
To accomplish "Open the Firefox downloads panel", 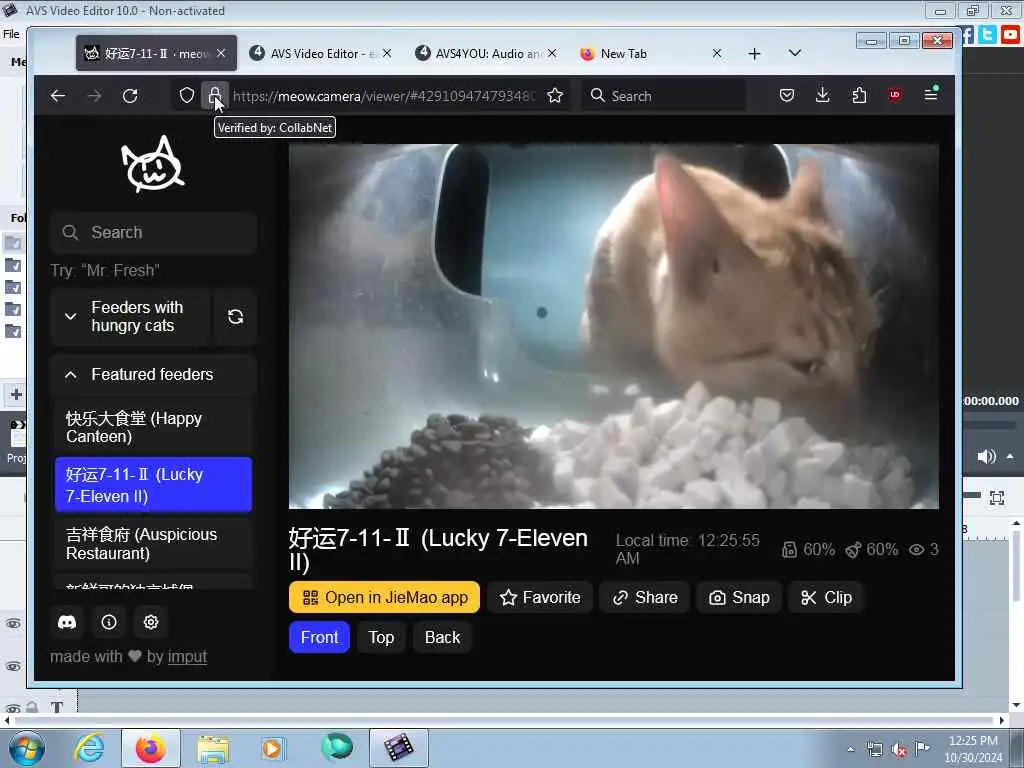I will [823, 95].
